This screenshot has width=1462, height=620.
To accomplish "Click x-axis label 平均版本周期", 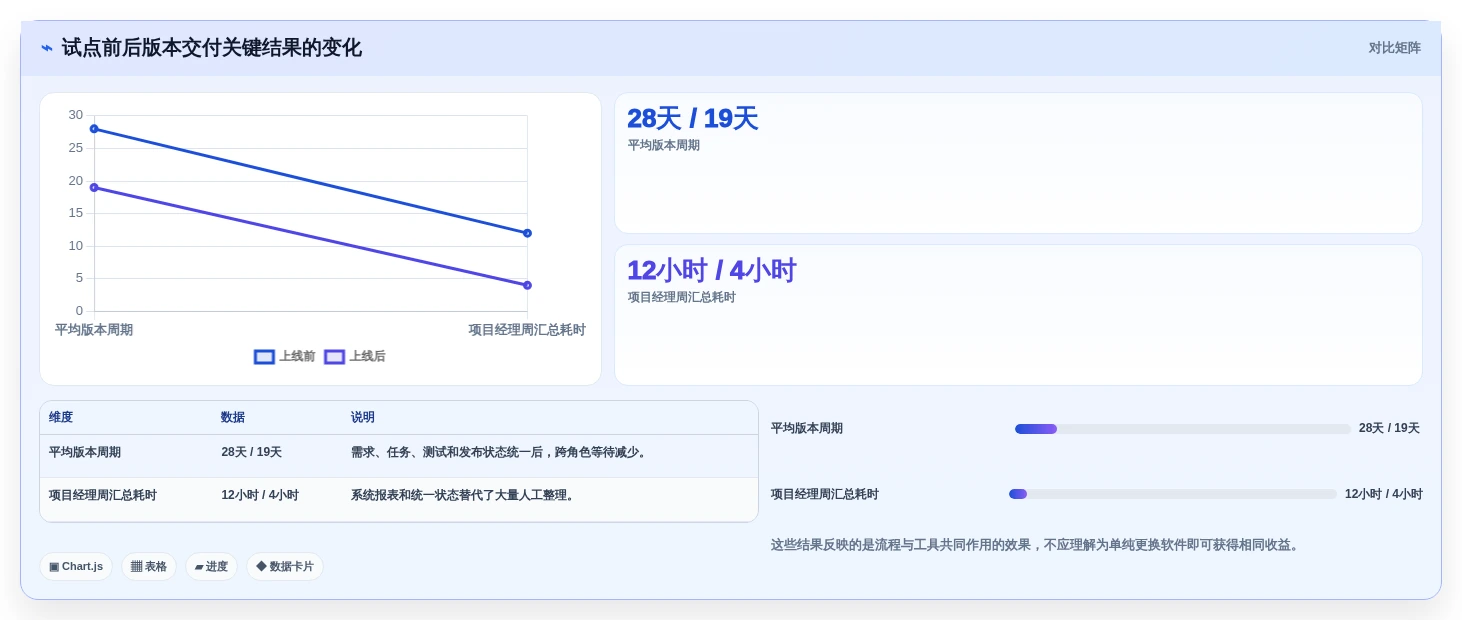I will 94,330.
